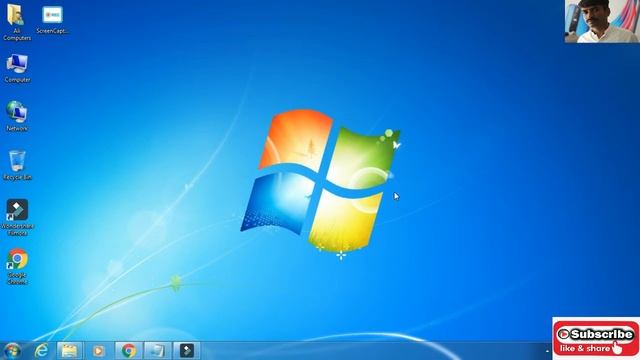Select the Recycle Bin icon

pos(17,165)
